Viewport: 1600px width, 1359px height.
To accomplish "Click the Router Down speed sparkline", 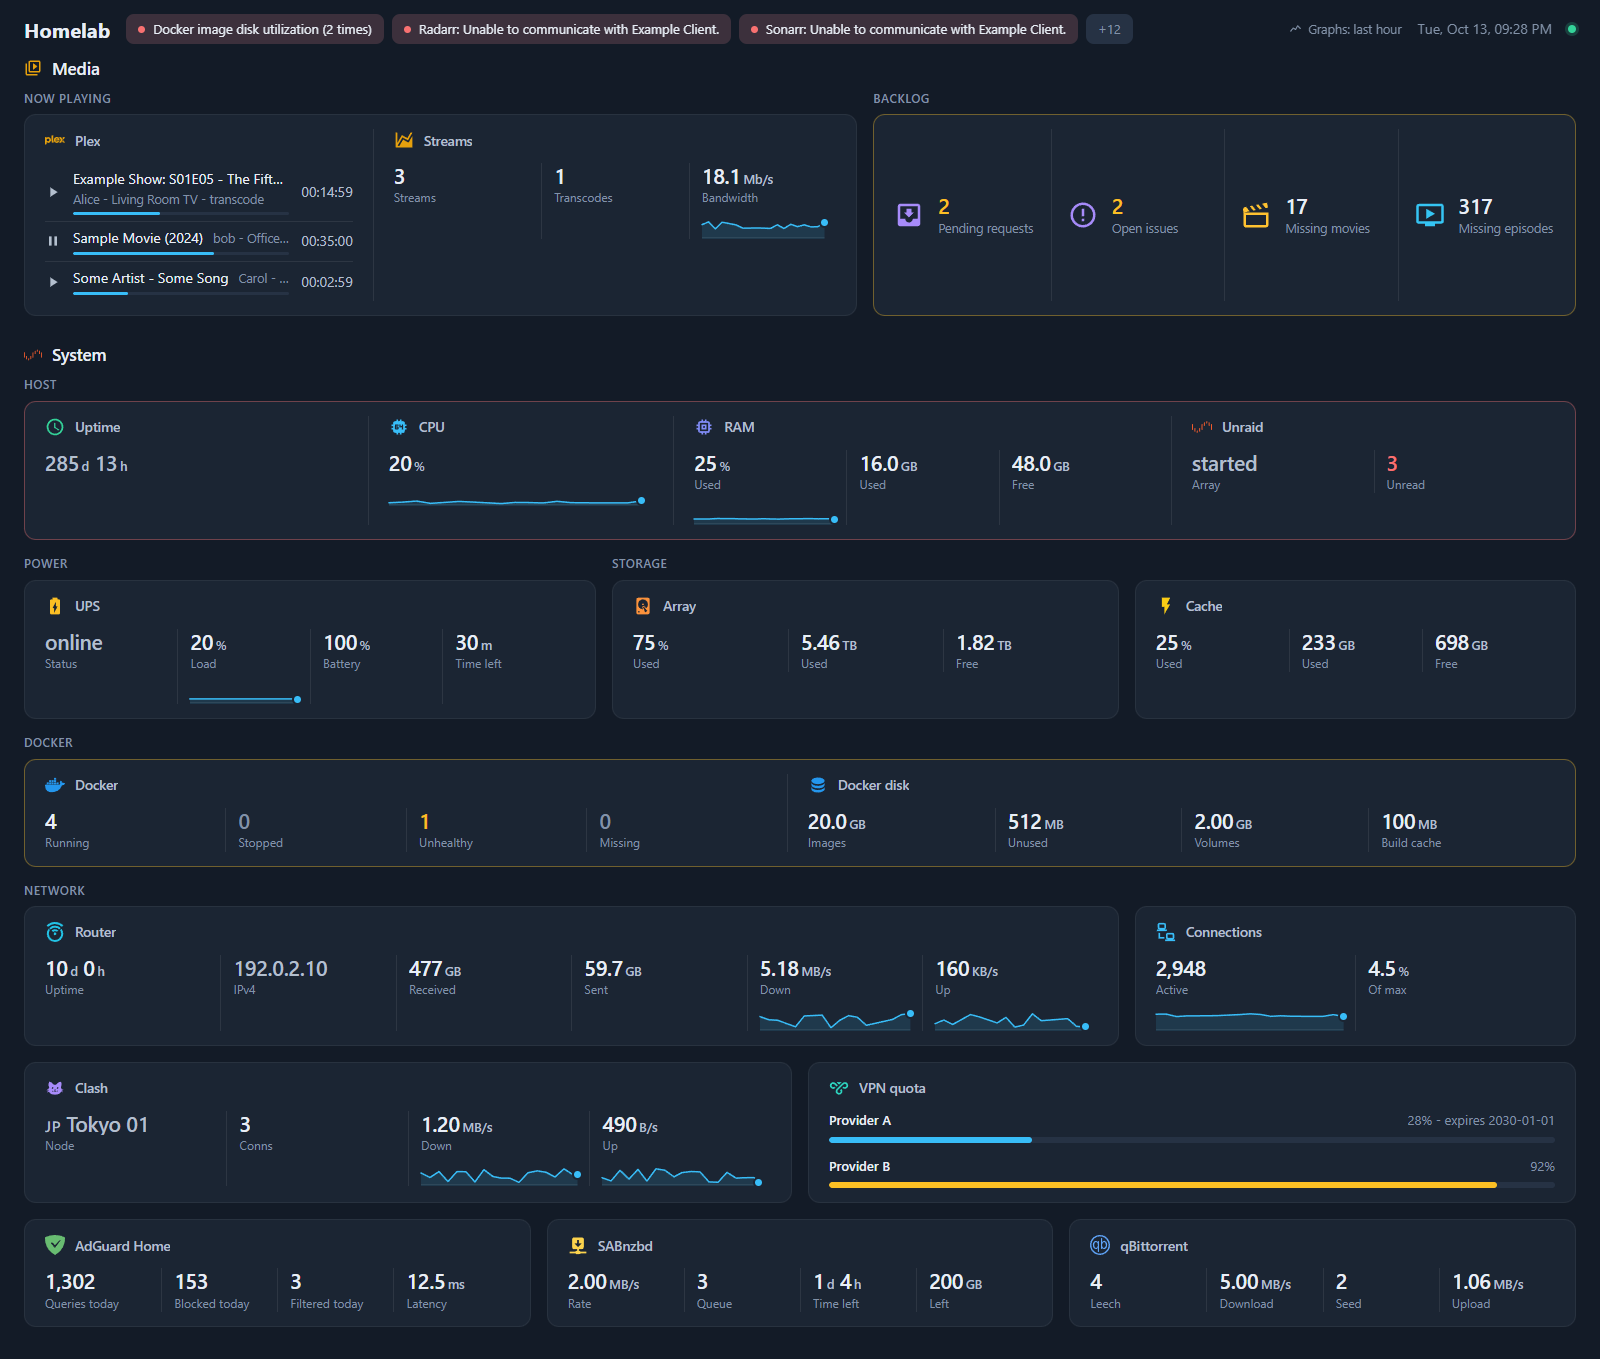I will (x=836, y=1020).
